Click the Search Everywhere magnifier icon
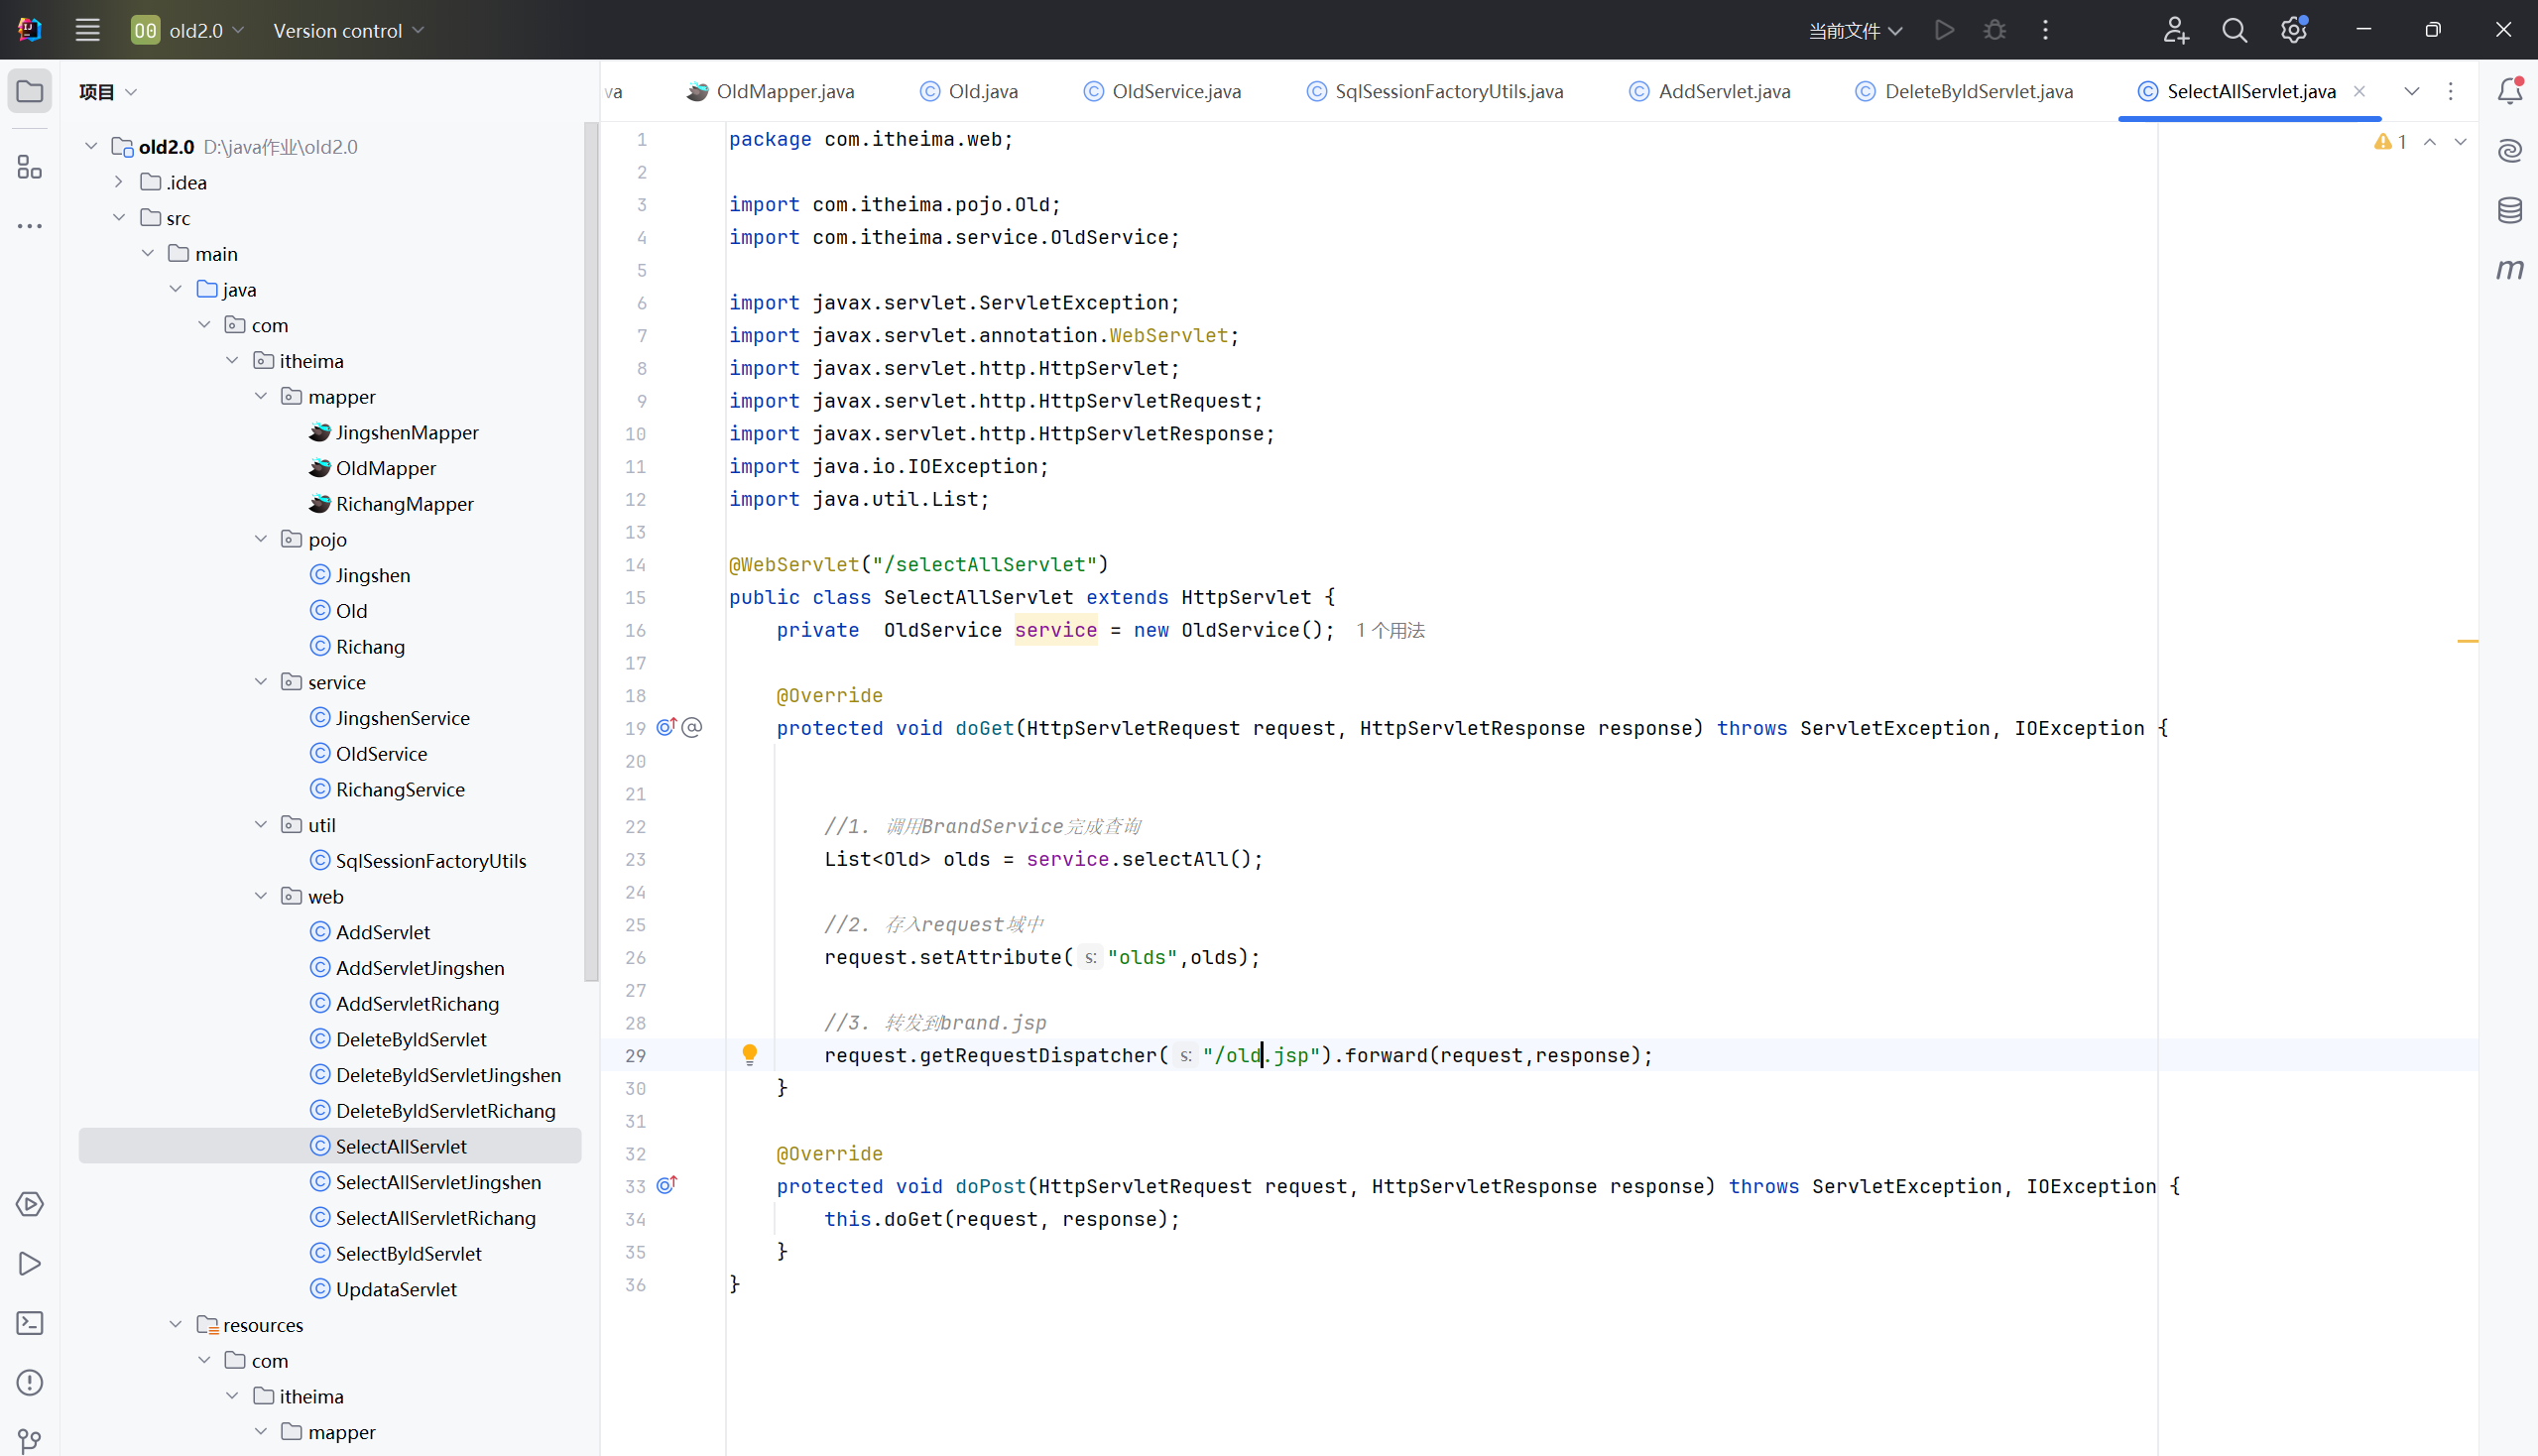 coord(2234,31)
